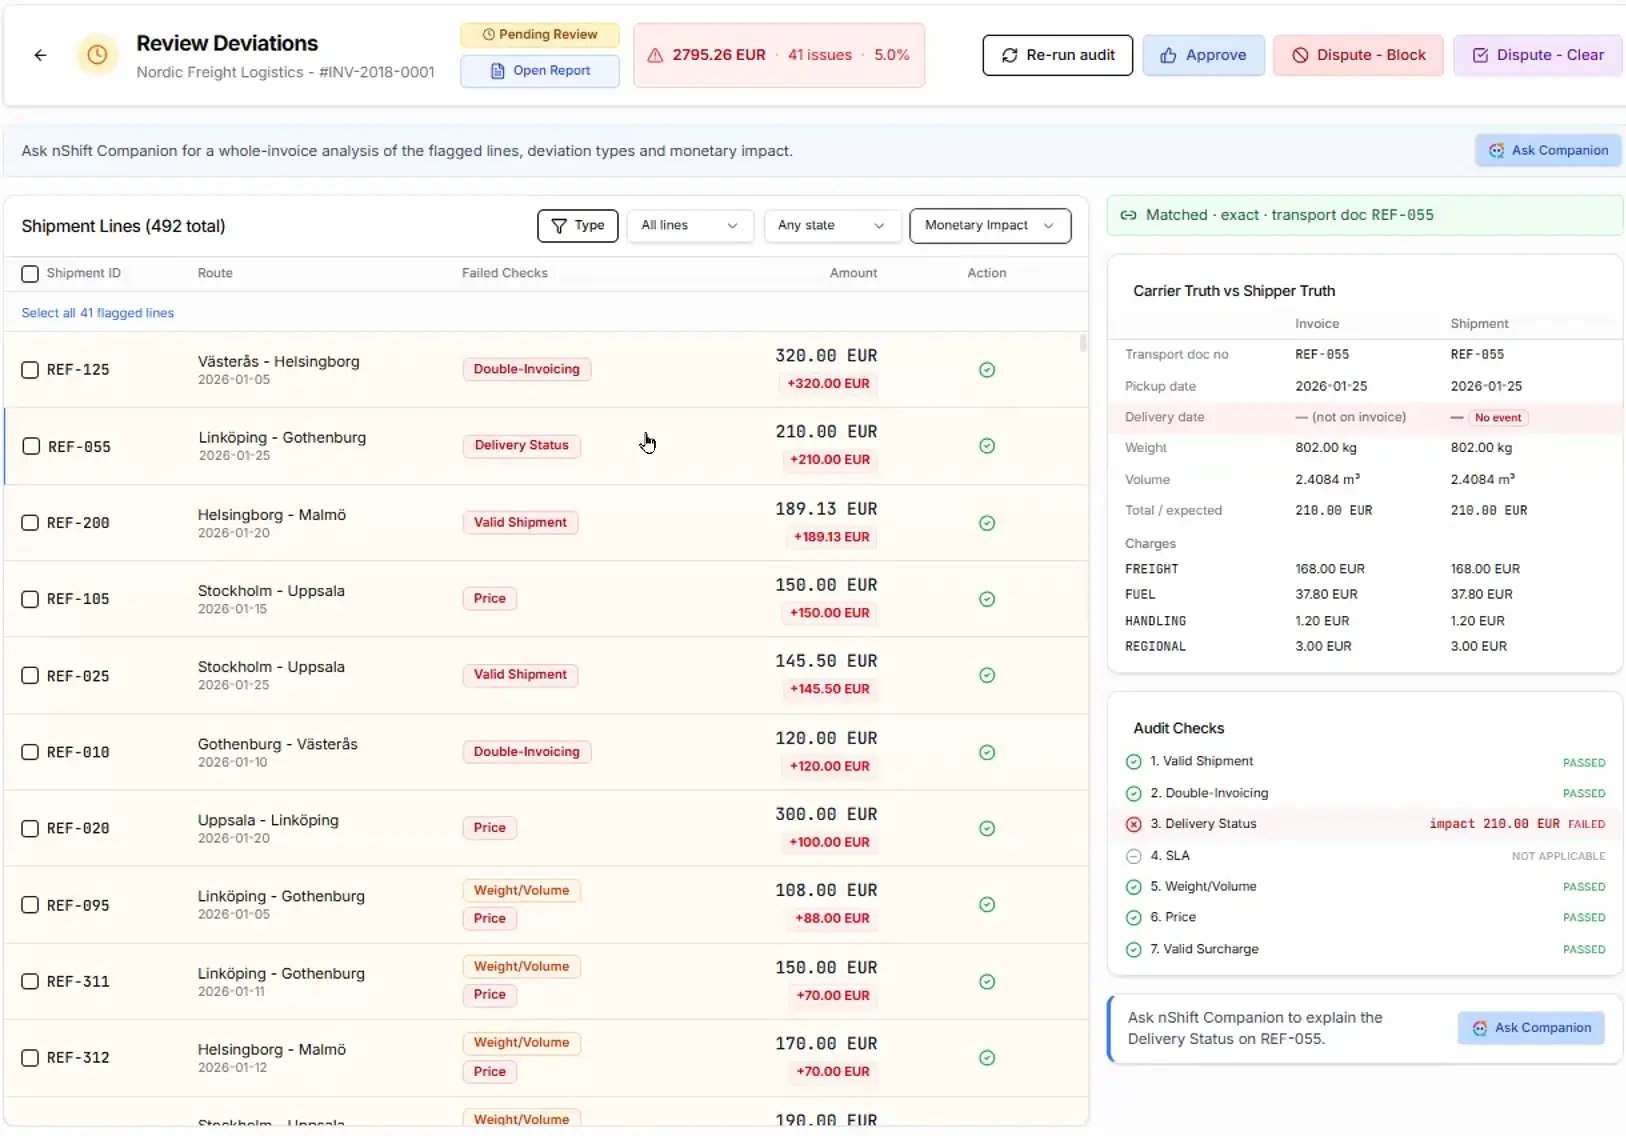Click the Price tag on REF-105

pos(490,599)
